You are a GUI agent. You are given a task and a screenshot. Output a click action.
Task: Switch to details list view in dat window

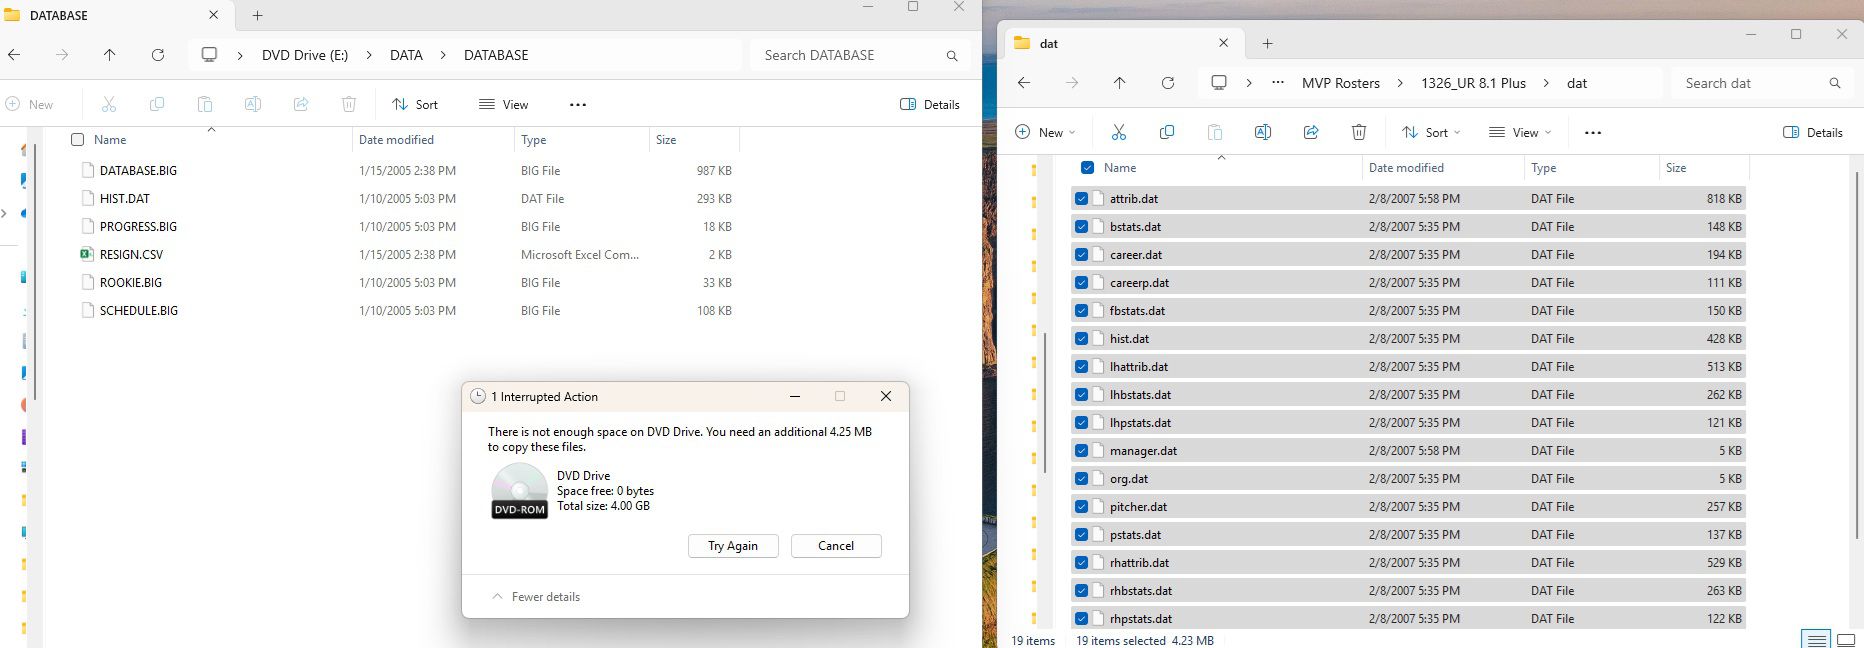click(1816, 640)
